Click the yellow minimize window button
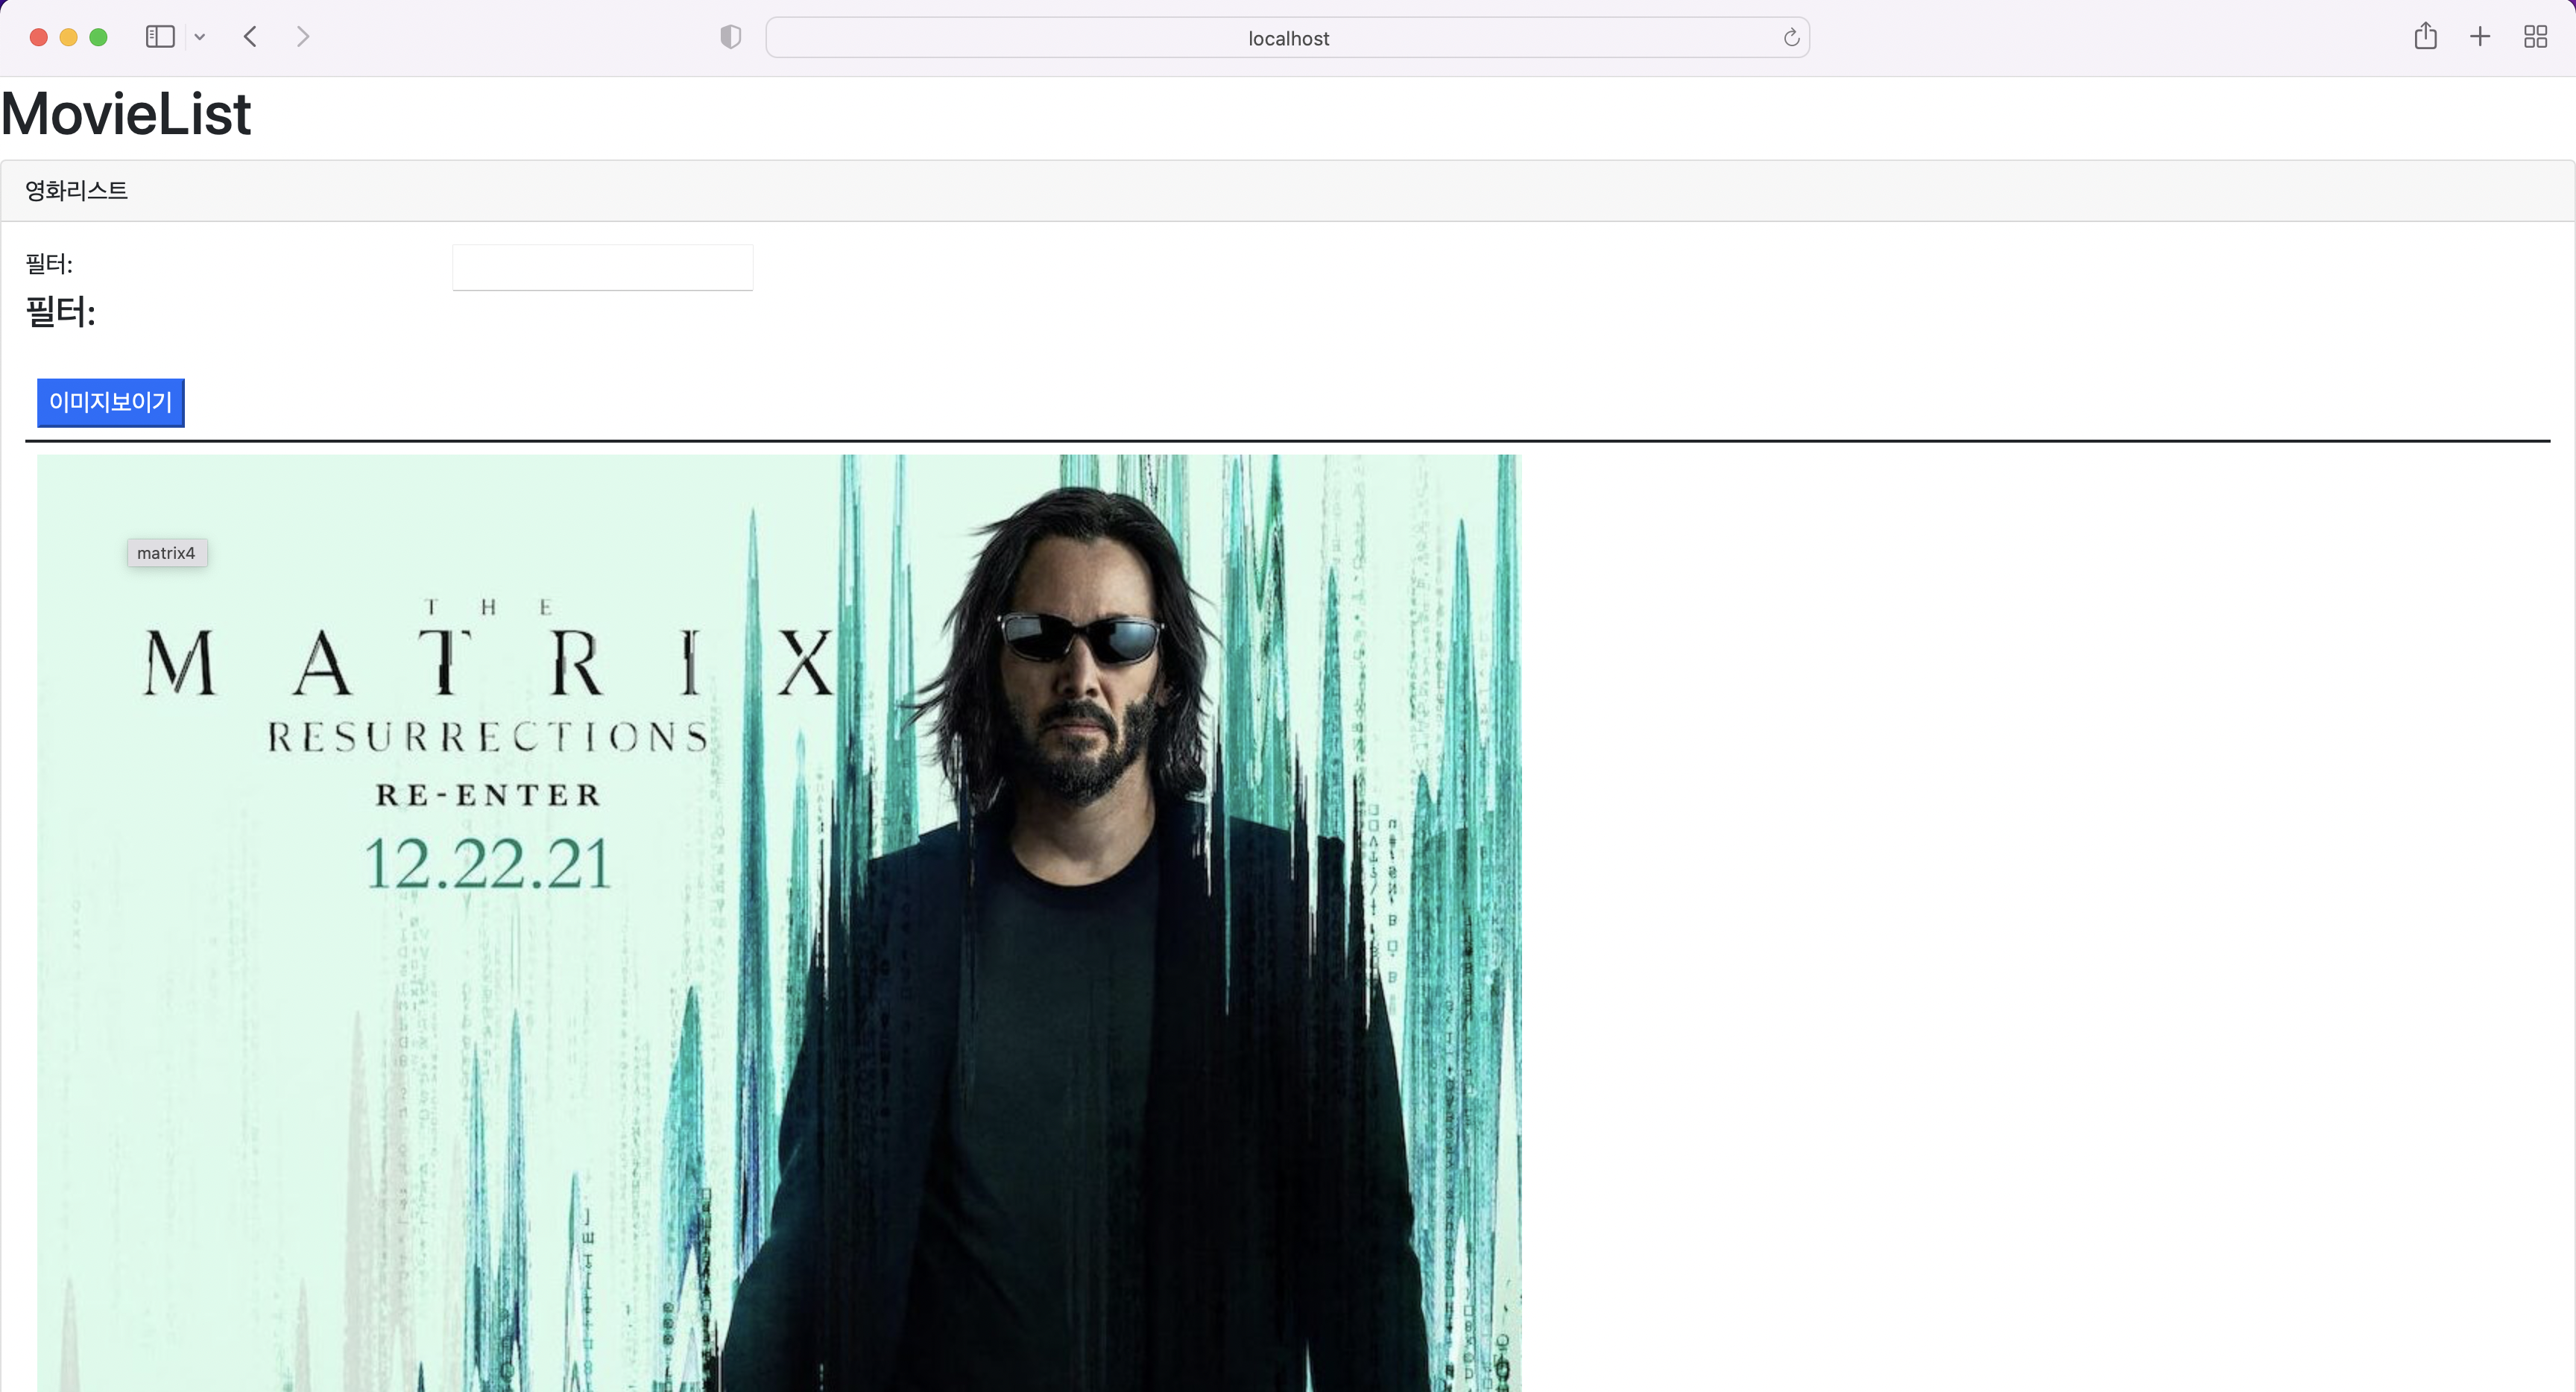2576x1392 pixels. (x=68, y=37)
